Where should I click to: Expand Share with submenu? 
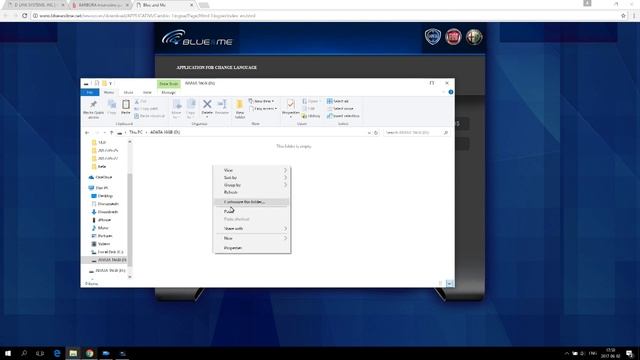pyautogui.click(x=252, y=229)
